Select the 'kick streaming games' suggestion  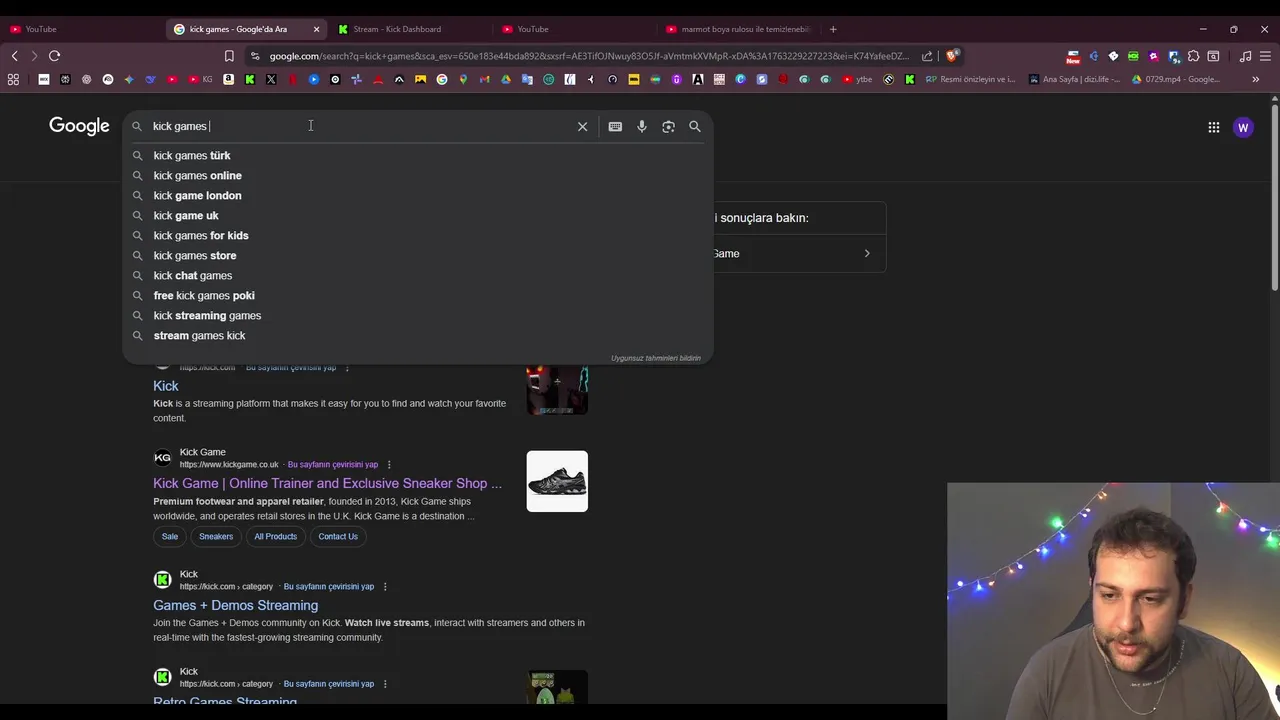[418, 315]
